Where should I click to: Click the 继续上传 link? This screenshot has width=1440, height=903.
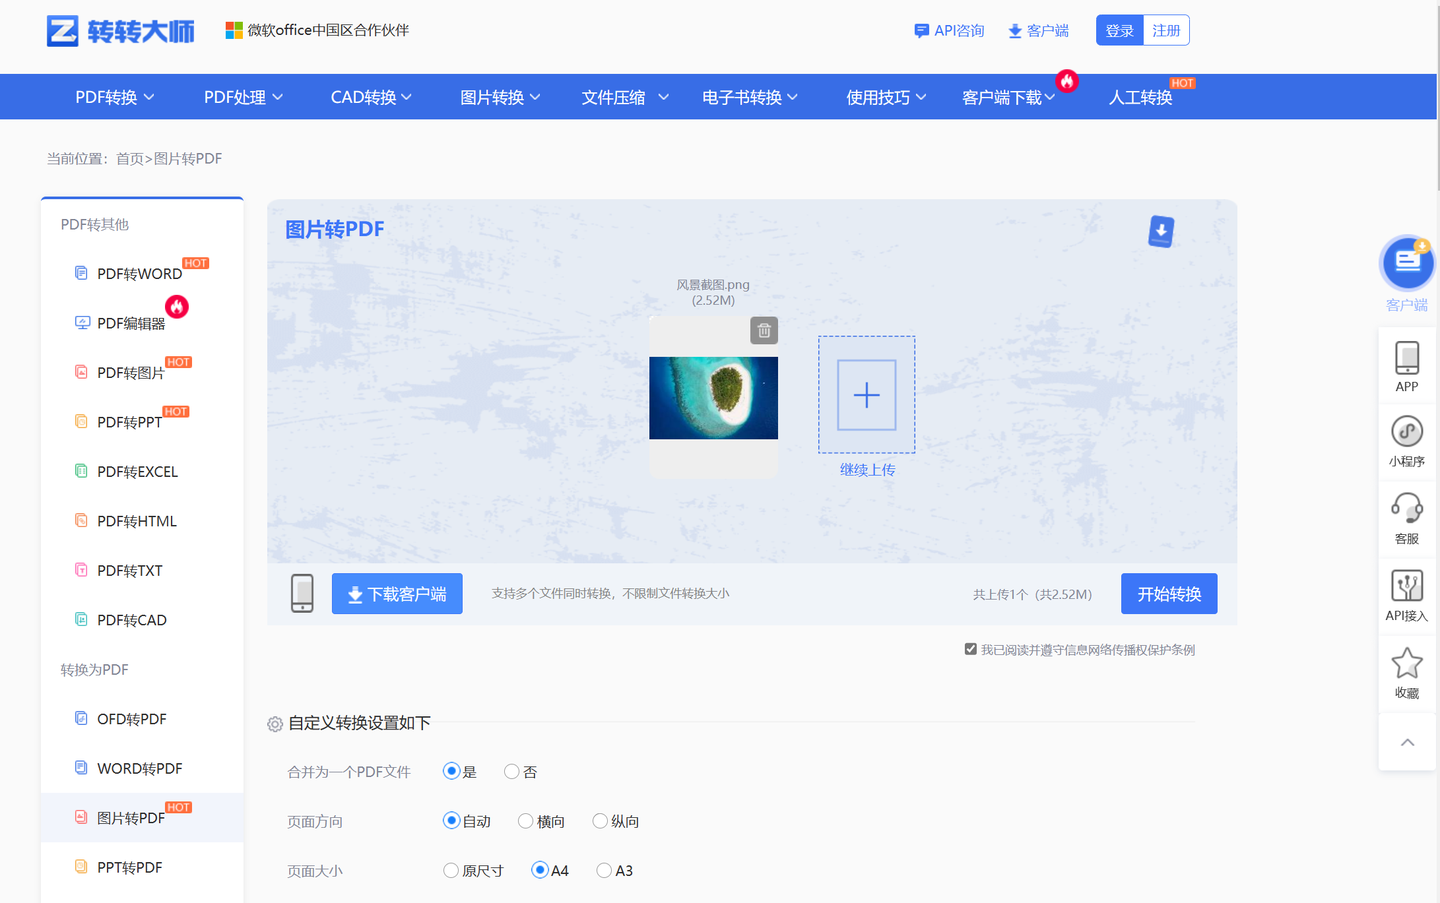867,470
